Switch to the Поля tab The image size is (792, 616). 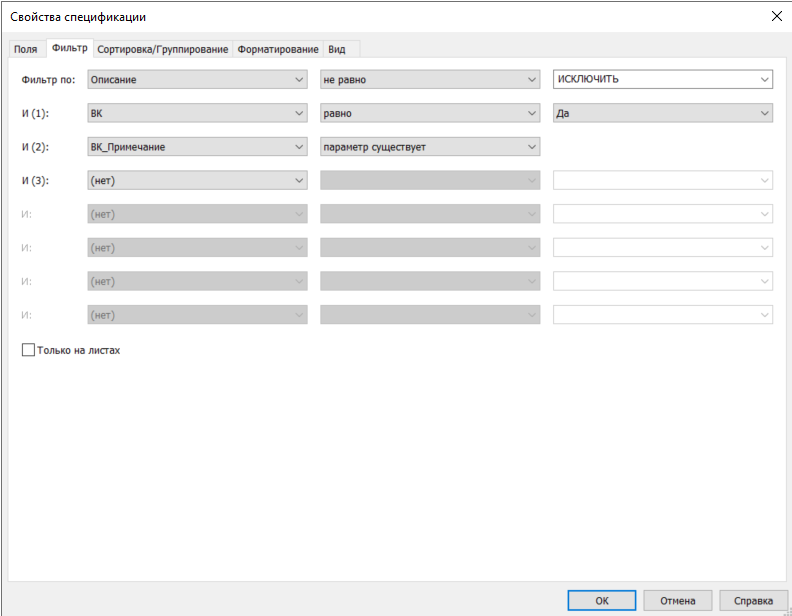click(x=26, y=49)
